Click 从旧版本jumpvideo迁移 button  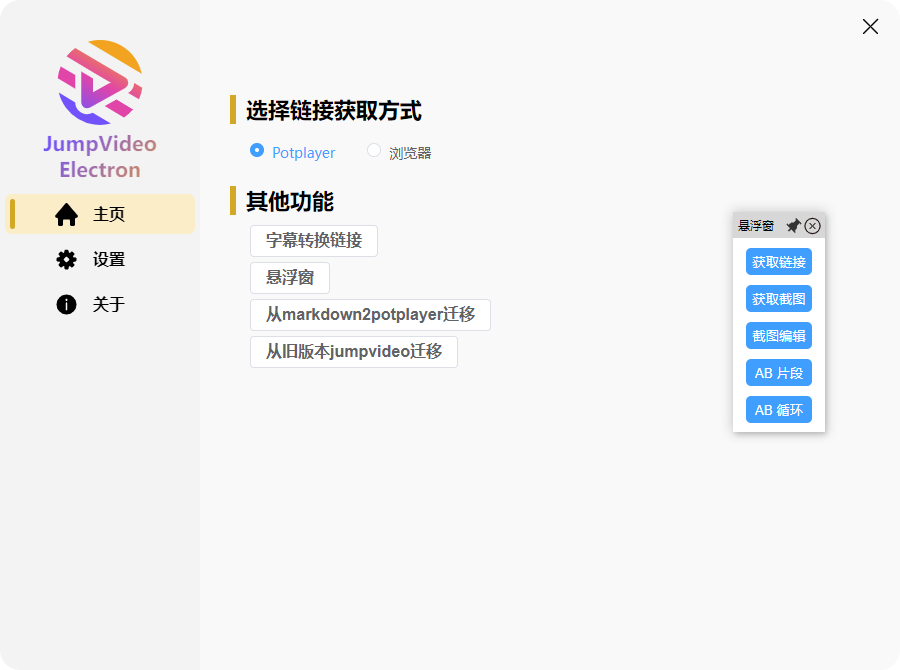pos(353,352)
